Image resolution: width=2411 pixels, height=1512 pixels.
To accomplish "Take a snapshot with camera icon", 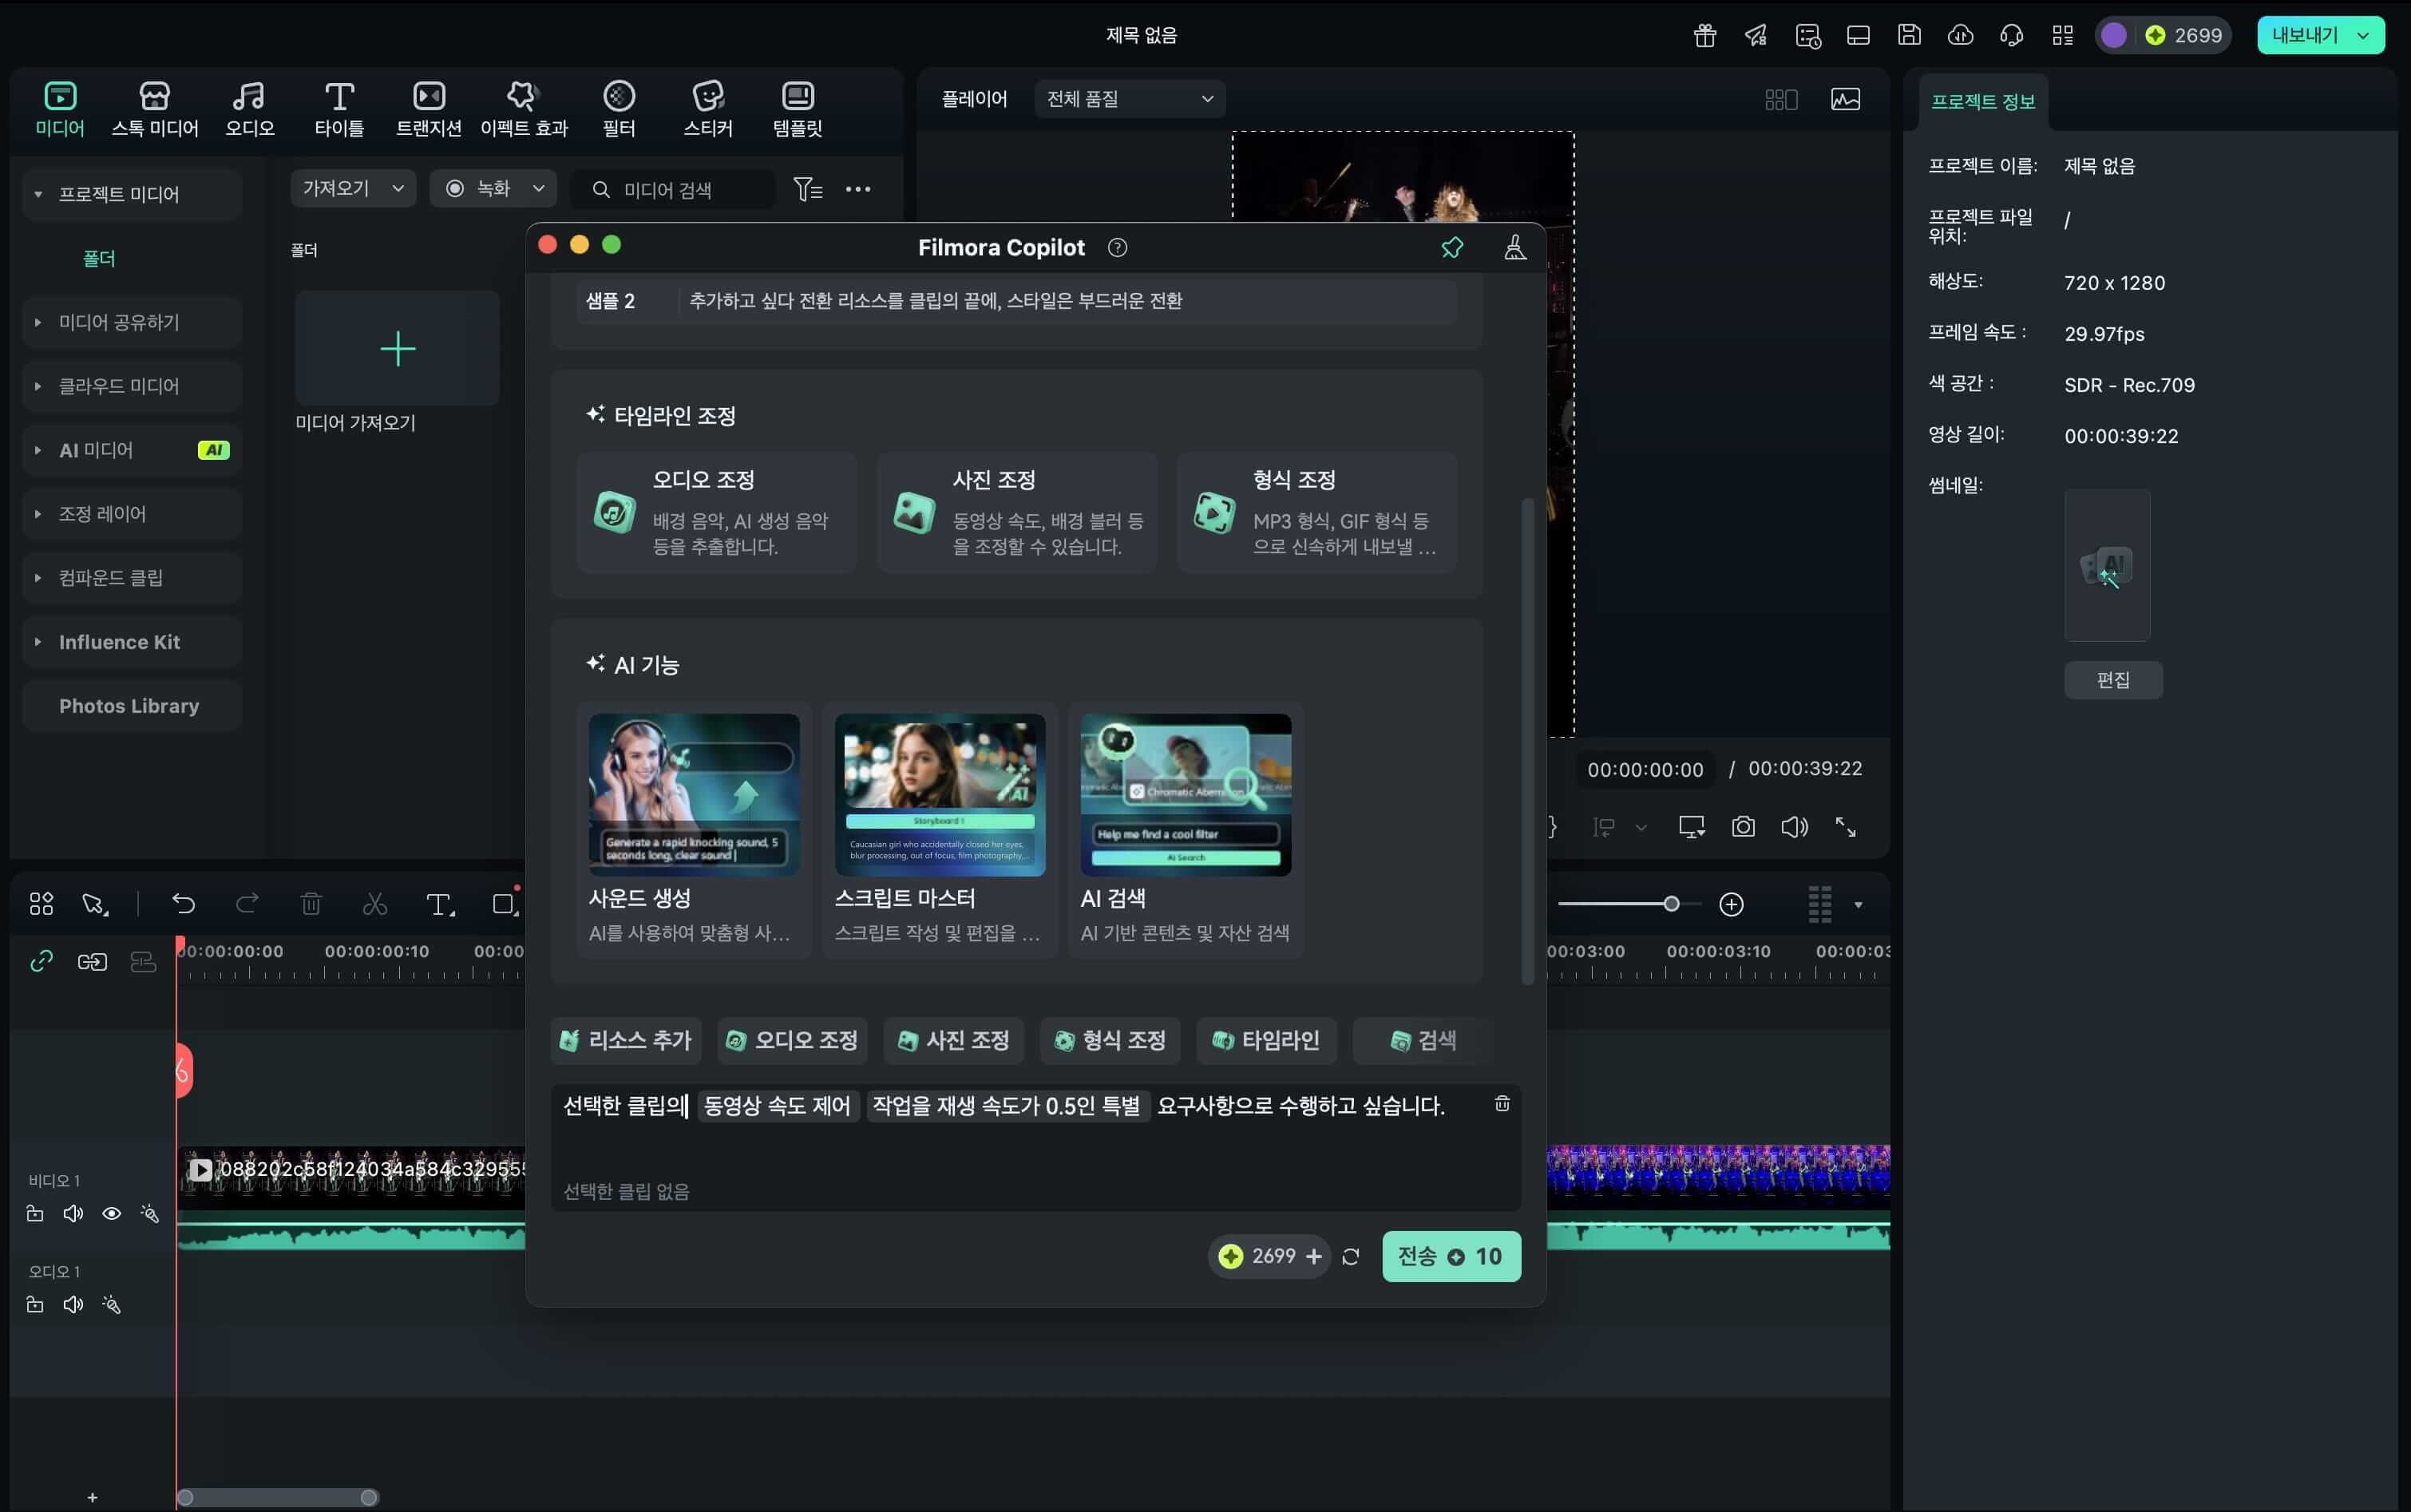I will click(1743, 827).
